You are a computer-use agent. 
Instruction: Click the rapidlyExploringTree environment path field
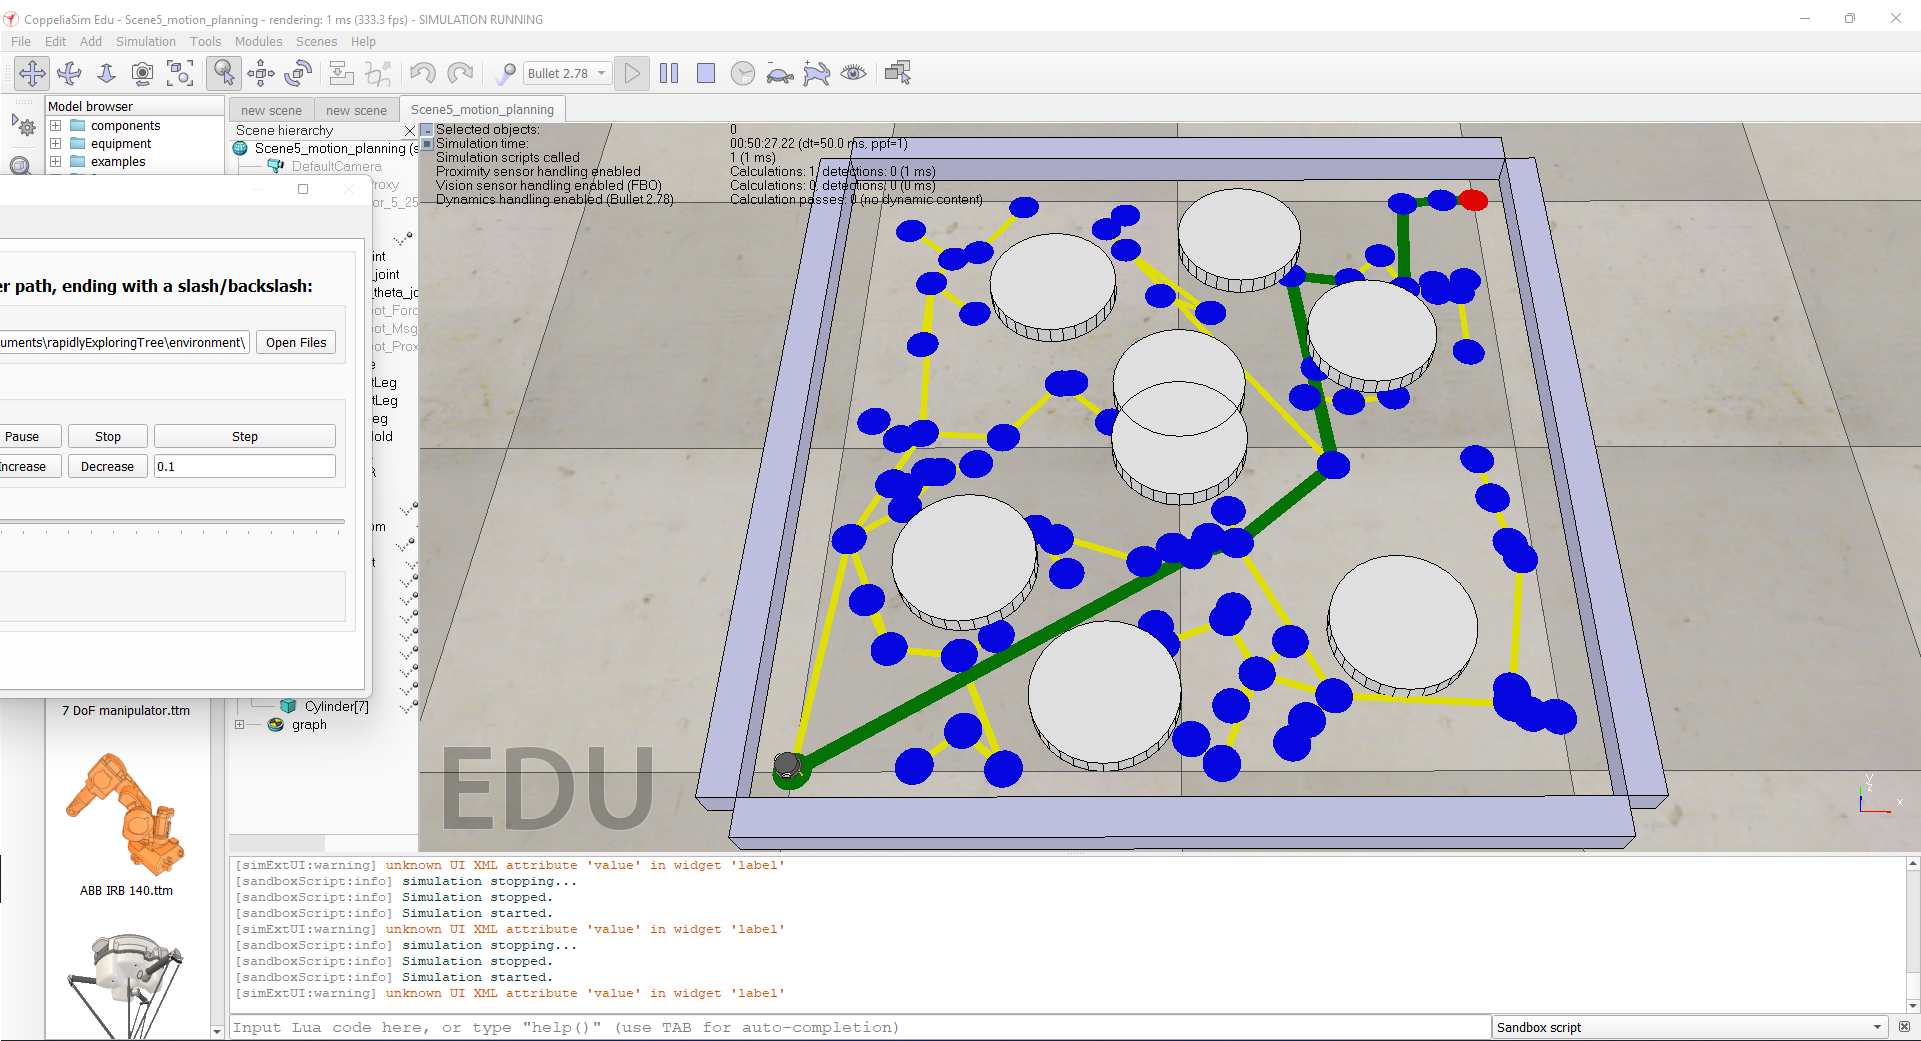[124, 342]
